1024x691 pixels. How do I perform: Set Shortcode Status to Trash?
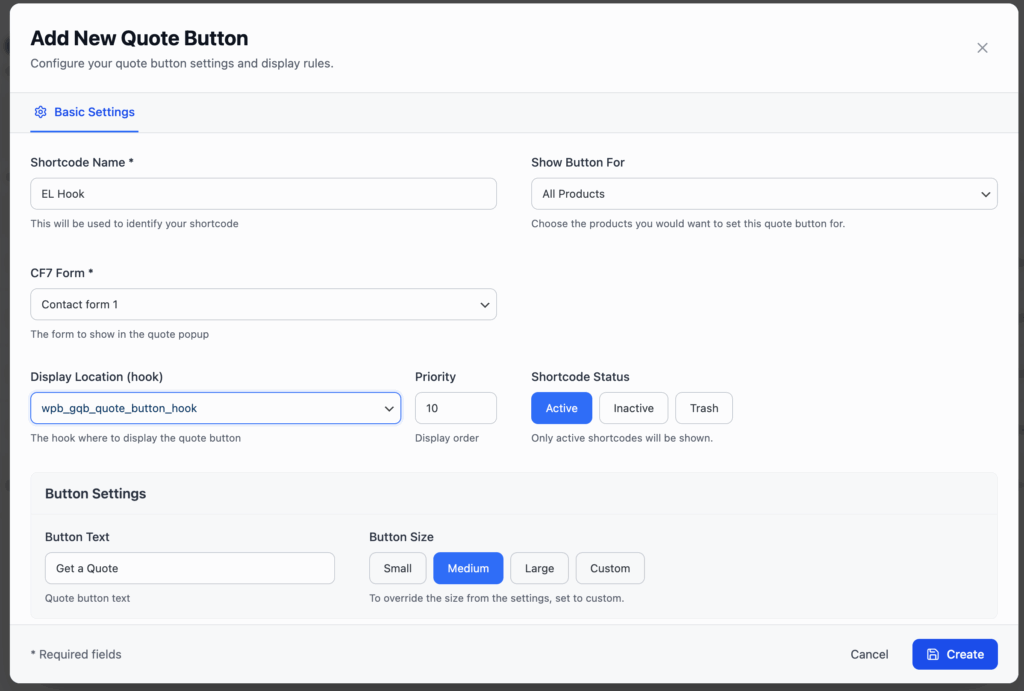703,408
